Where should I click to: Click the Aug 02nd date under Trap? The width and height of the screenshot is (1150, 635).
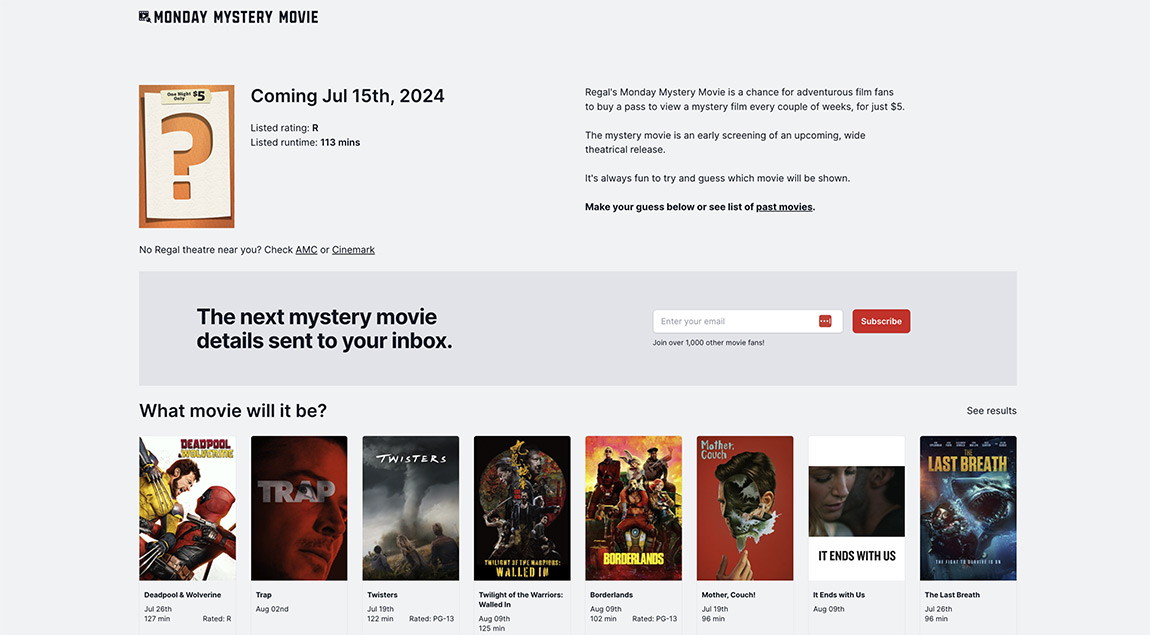point(272,609)
